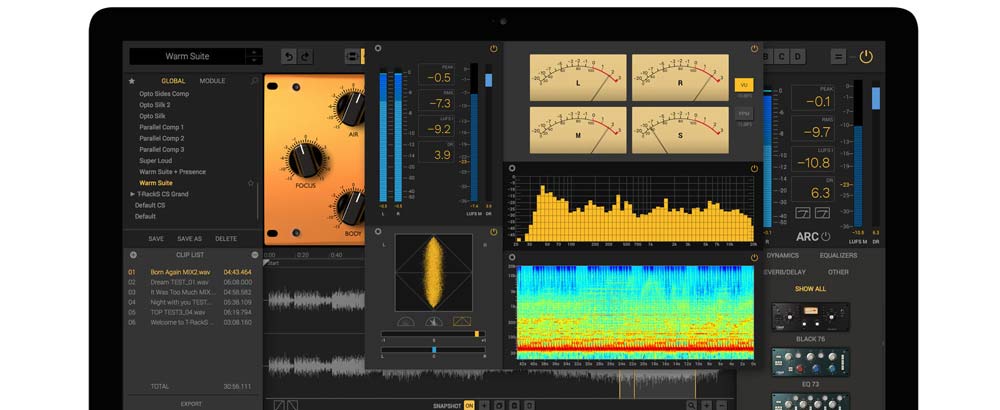Select comparison slot D

point(798,56)
